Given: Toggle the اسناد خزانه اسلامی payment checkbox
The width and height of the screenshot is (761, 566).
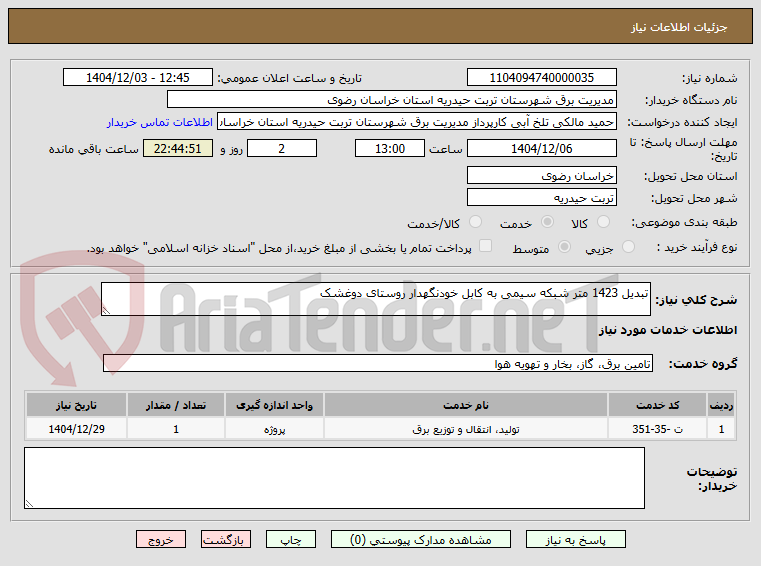Looking at the screenshot, I should tap(485, 246).
